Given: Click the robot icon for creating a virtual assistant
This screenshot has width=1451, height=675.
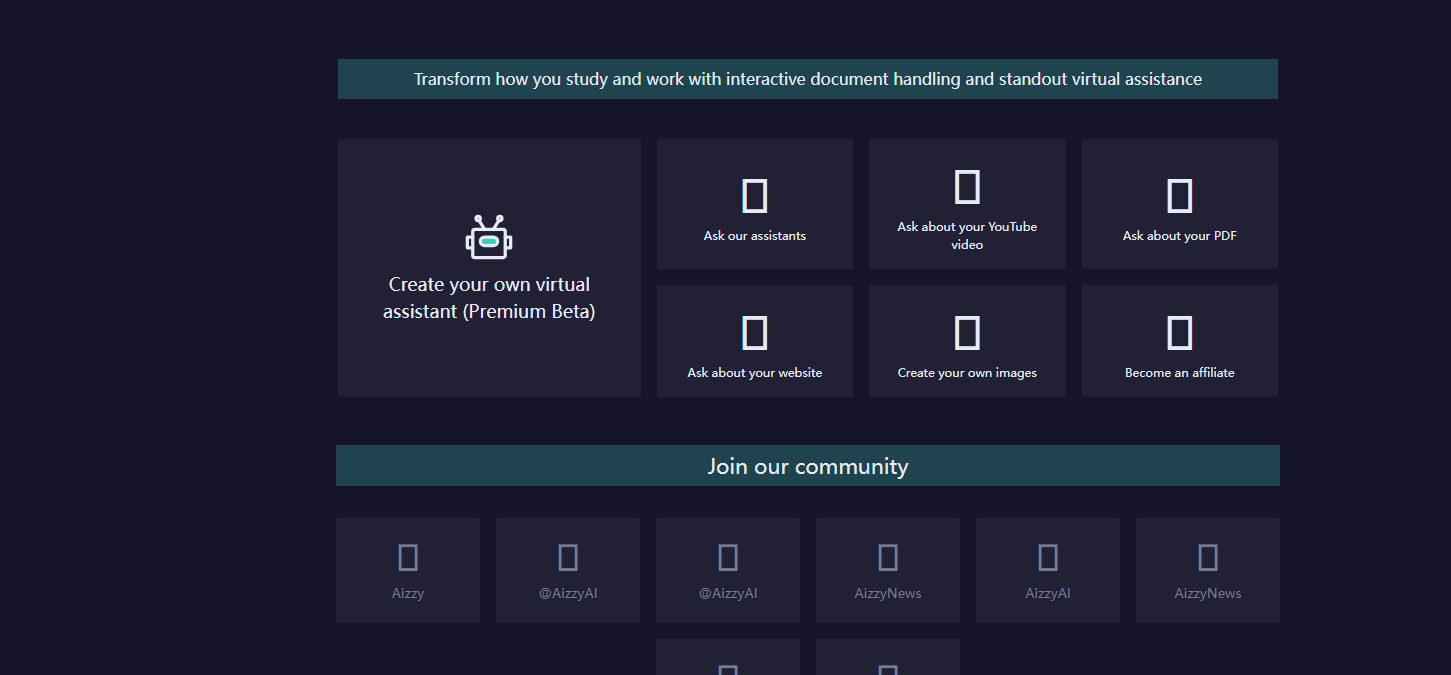Looking at the screenshot, I should pos(489,237).
